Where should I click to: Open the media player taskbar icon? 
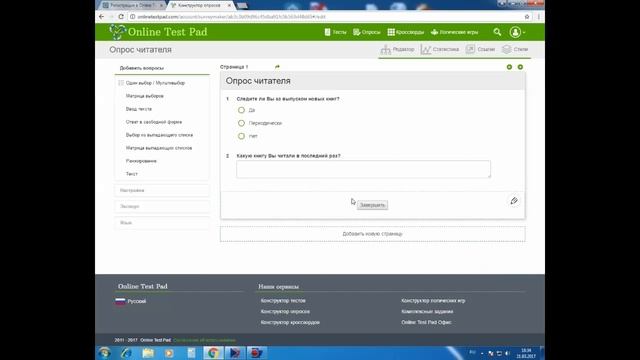pyautogui.click(x=169, y=353)
